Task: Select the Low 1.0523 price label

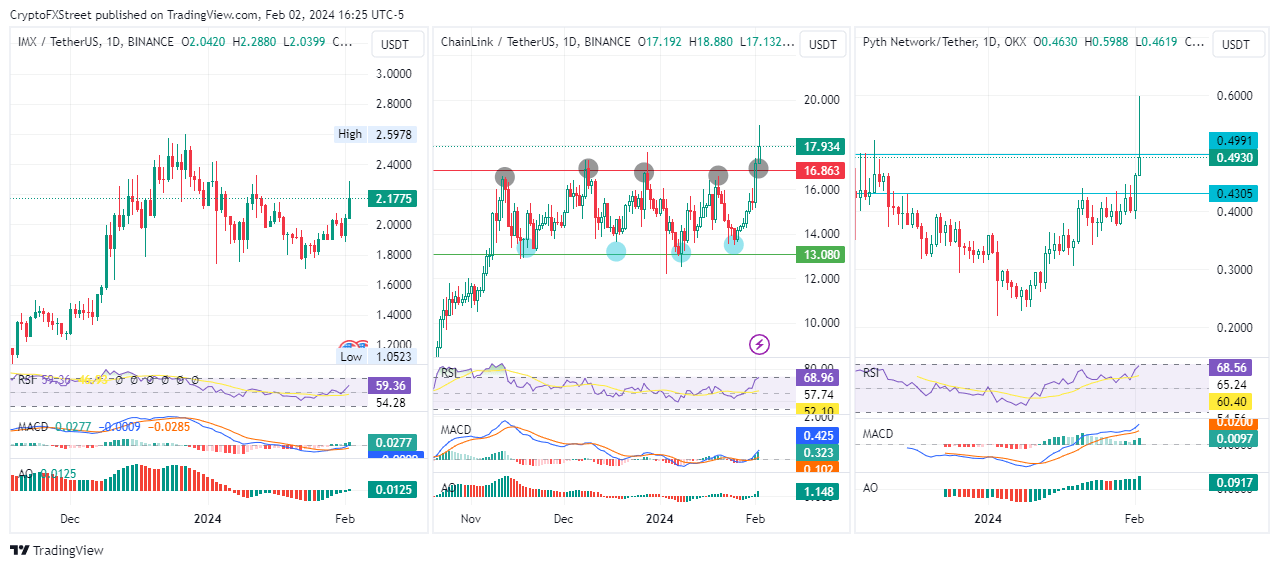Action: 376,357
